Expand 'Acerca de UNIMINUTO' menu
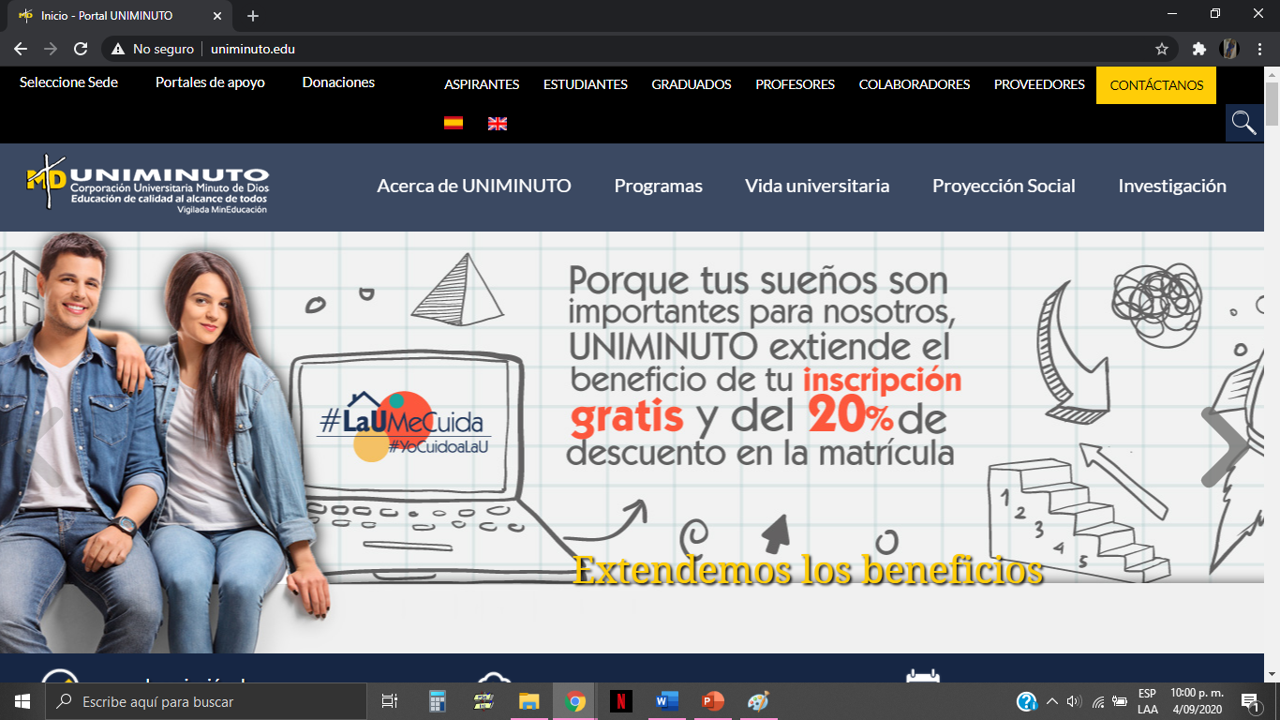Screen dimensions: 1280x720 [x=474, y=186]
